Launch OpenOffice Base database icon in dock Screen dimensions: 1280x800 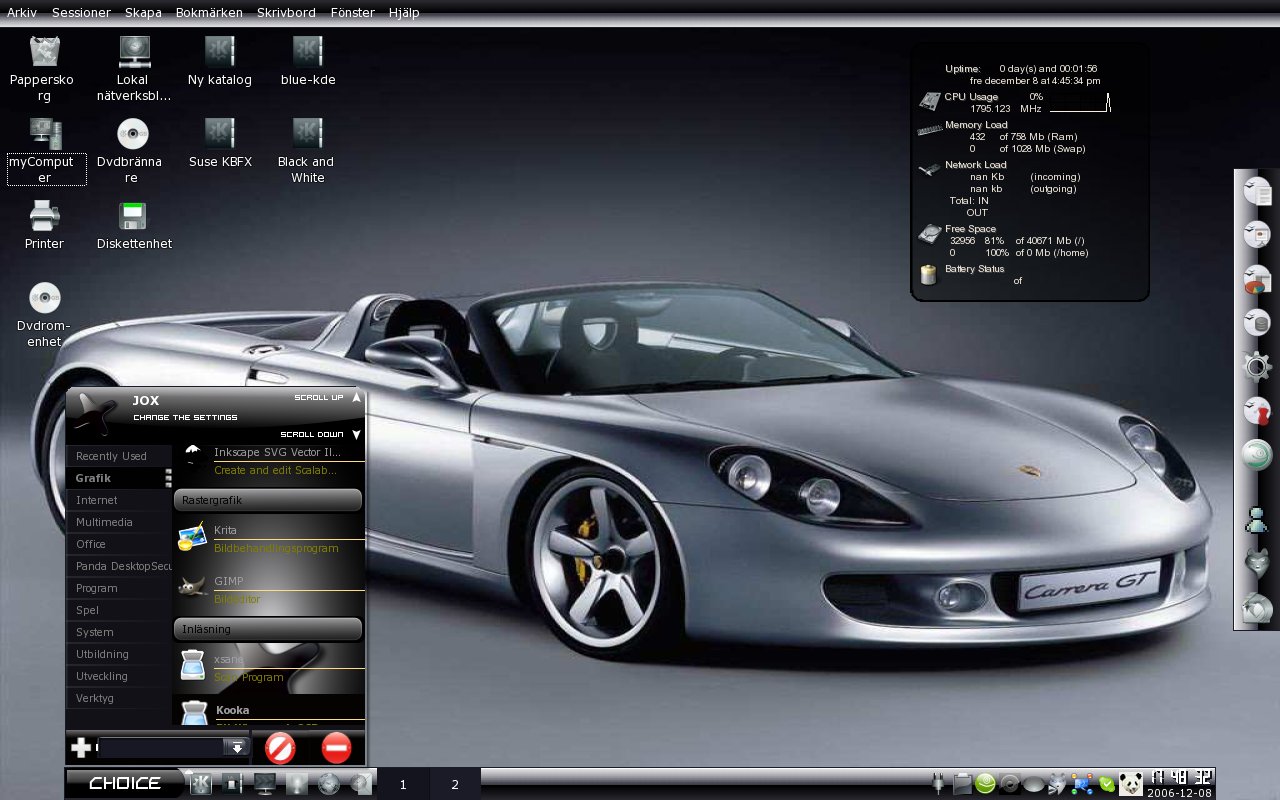(x=1256, y=323)
